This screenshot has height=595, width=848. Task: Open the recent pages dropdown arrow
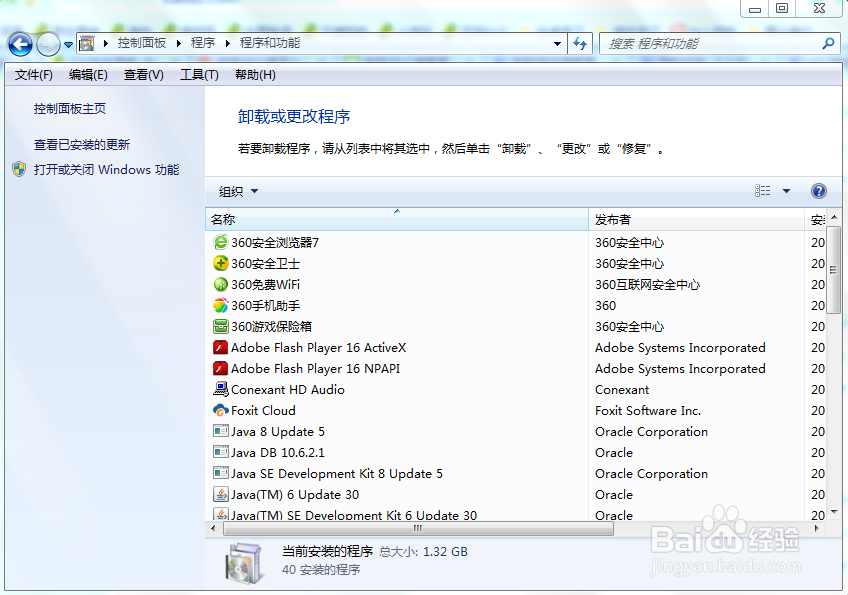coord(68,44)
